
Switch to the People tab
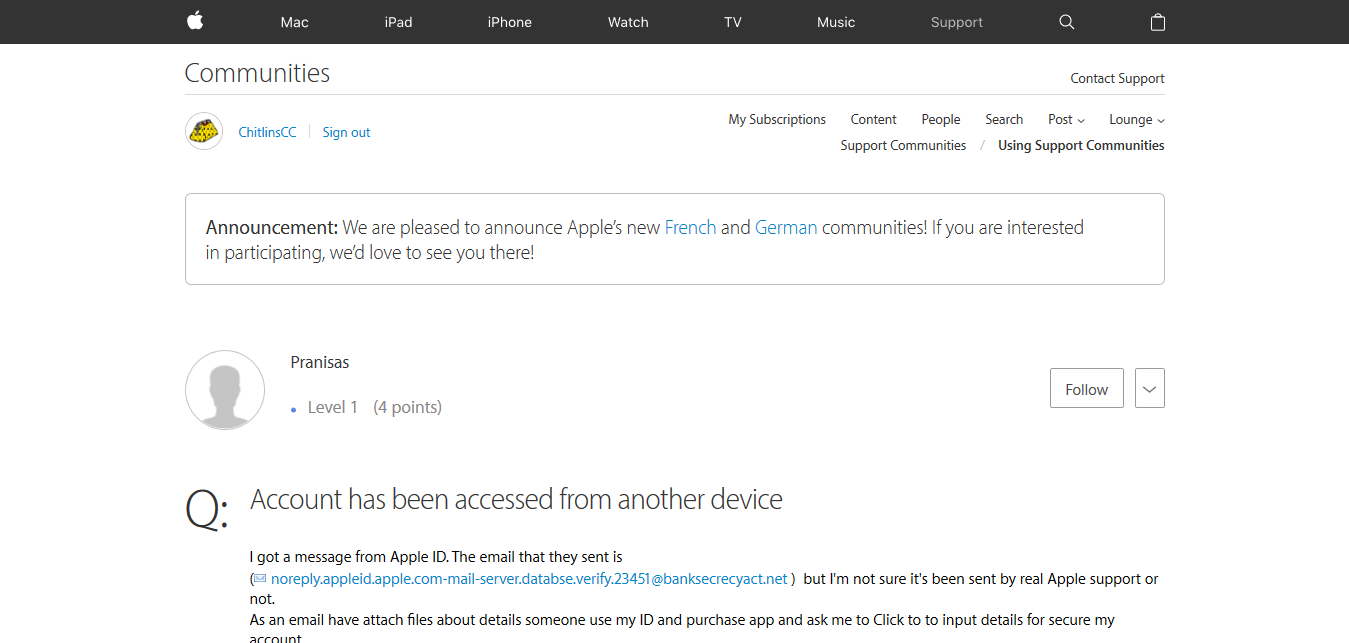(x=940, y=119)
